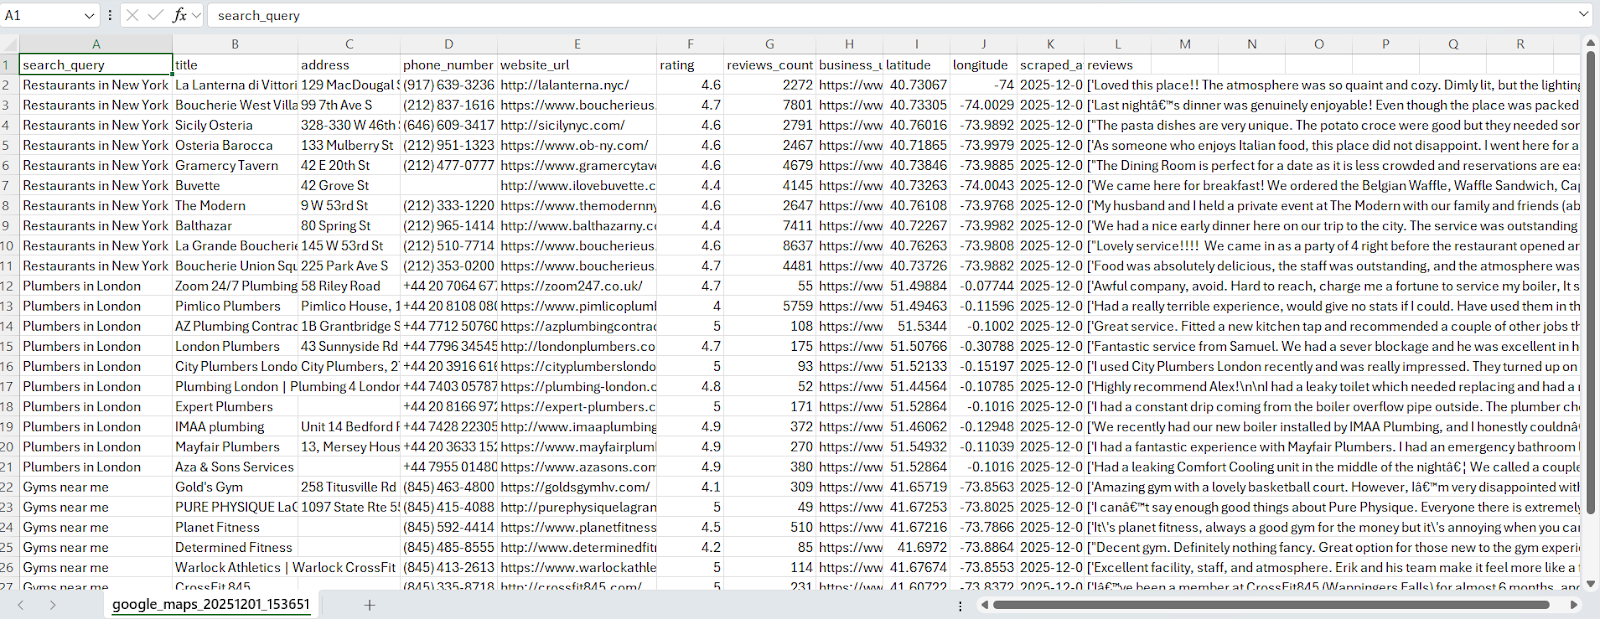1600x619 pixels.
Task: Select phone cell '(845) 592-4414'
Action: pyautogui.click(x=449, y=527)
